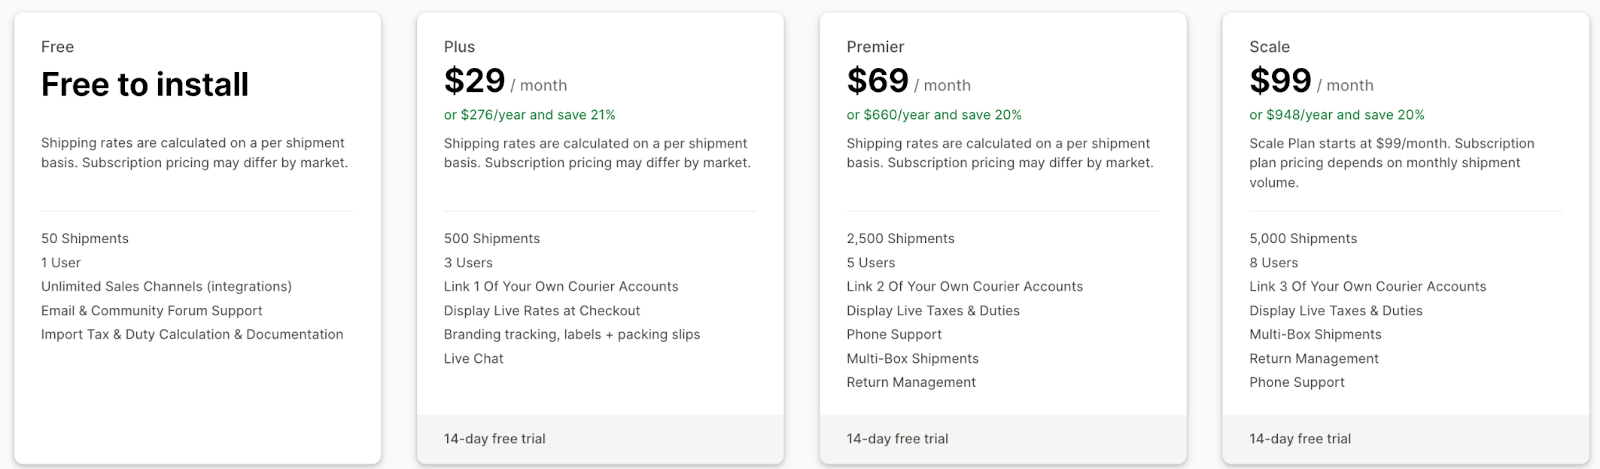Select the Plus plan $29 price
The image size is (1600, 469).
(x=475, y=81)
